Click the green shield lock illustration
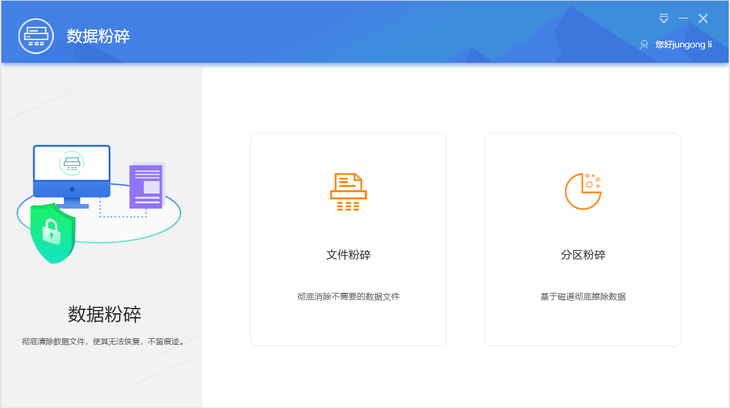 coord(53,233)
